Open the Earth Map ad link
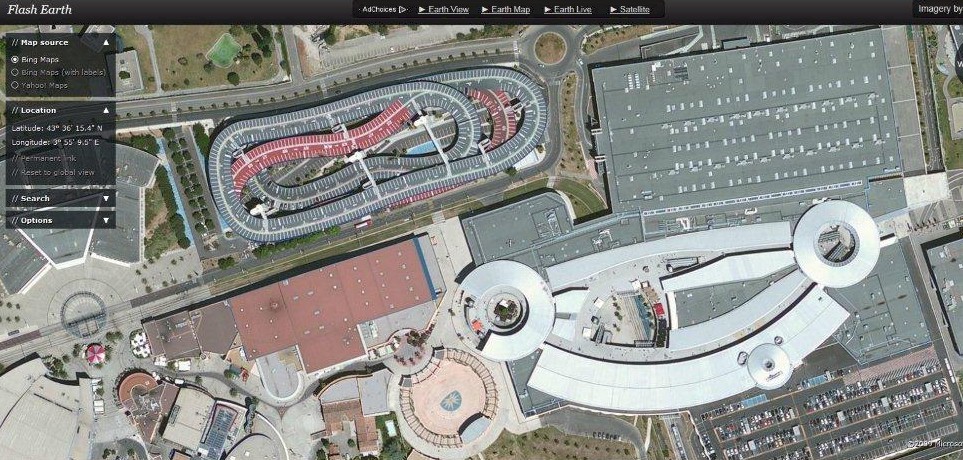 pyautogui.click(x=506, y=9)
